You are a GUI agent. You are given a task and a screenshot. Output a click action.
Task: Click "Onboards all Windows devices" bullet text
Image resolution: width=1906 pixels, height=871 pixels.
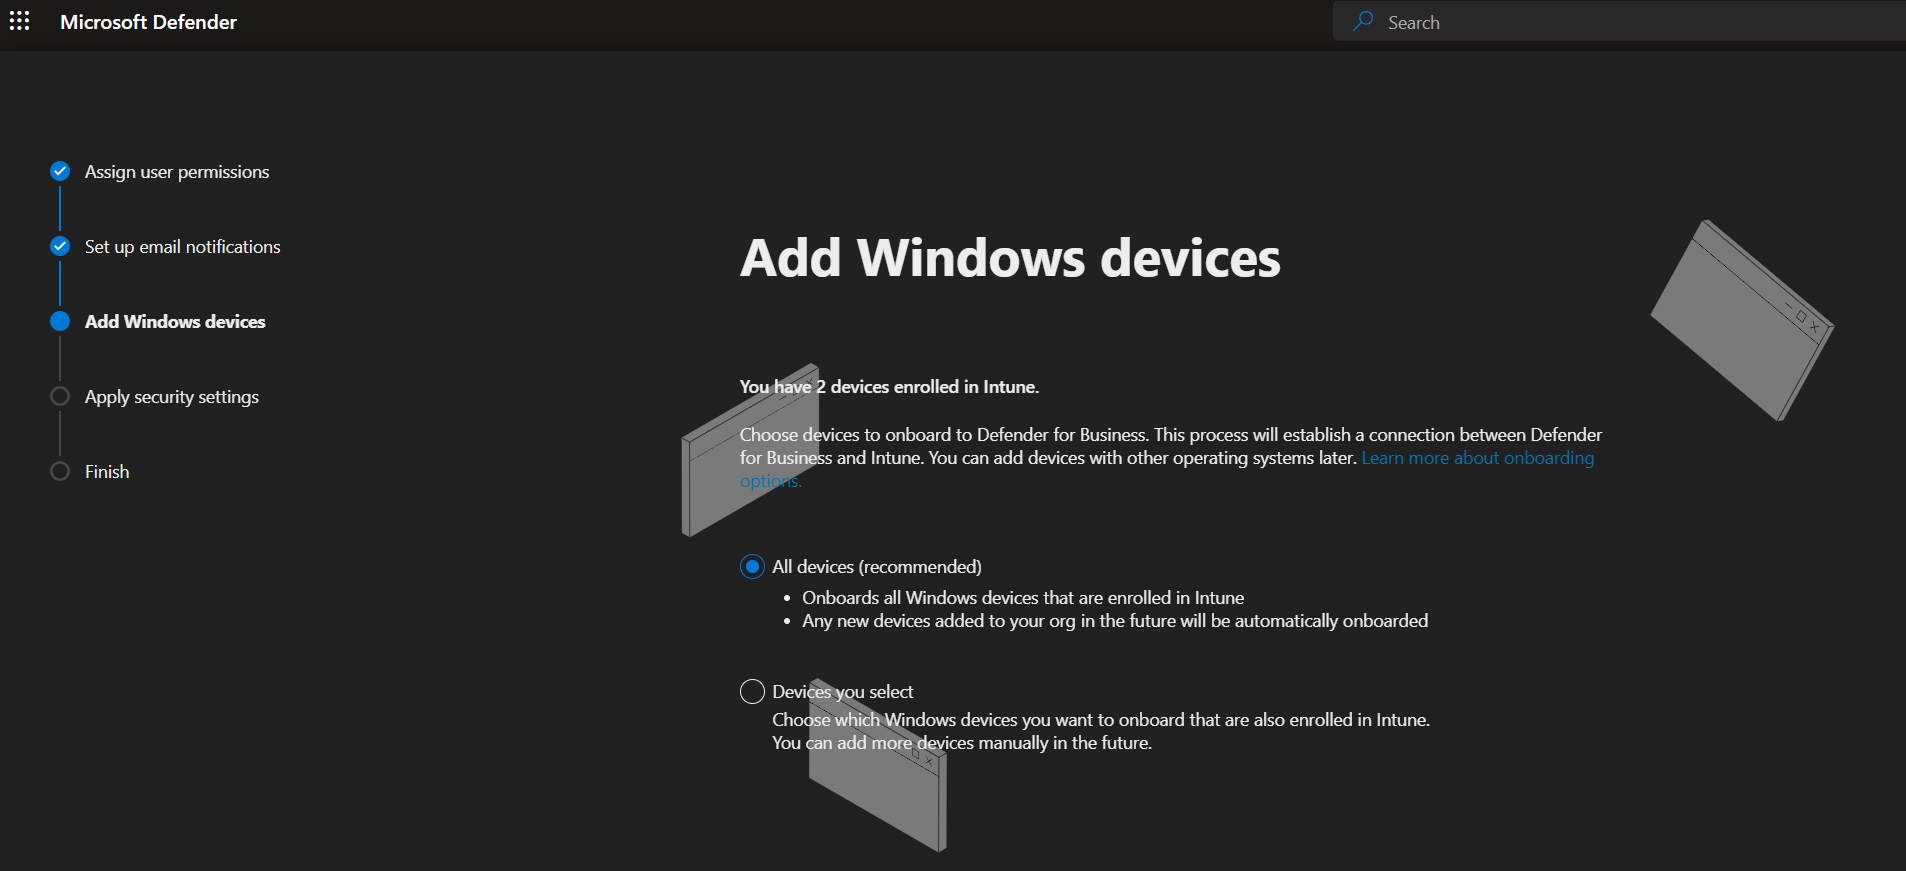[x=1023, y=598]
